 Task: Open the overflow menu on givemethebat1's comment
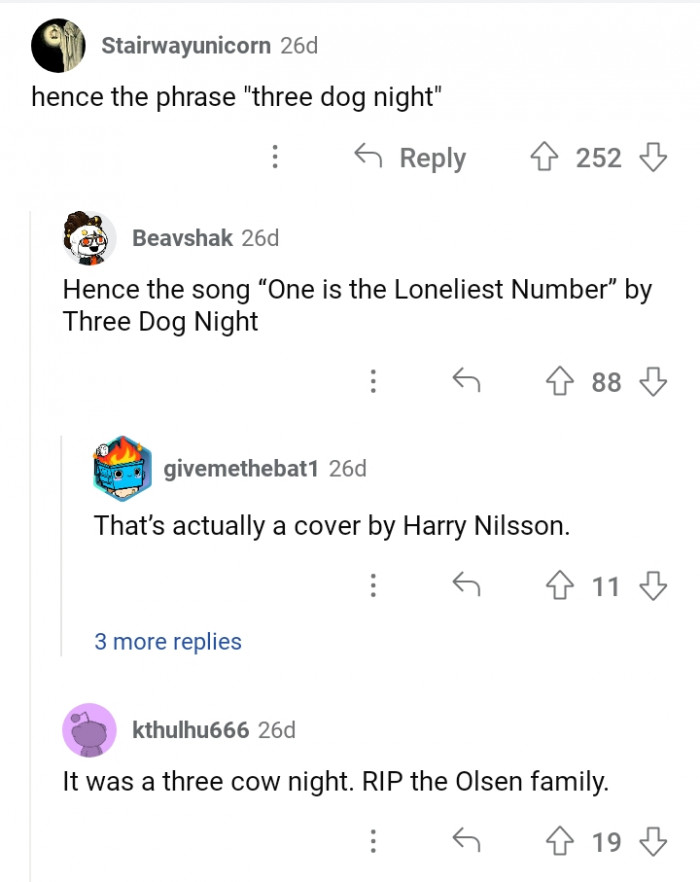373,587
